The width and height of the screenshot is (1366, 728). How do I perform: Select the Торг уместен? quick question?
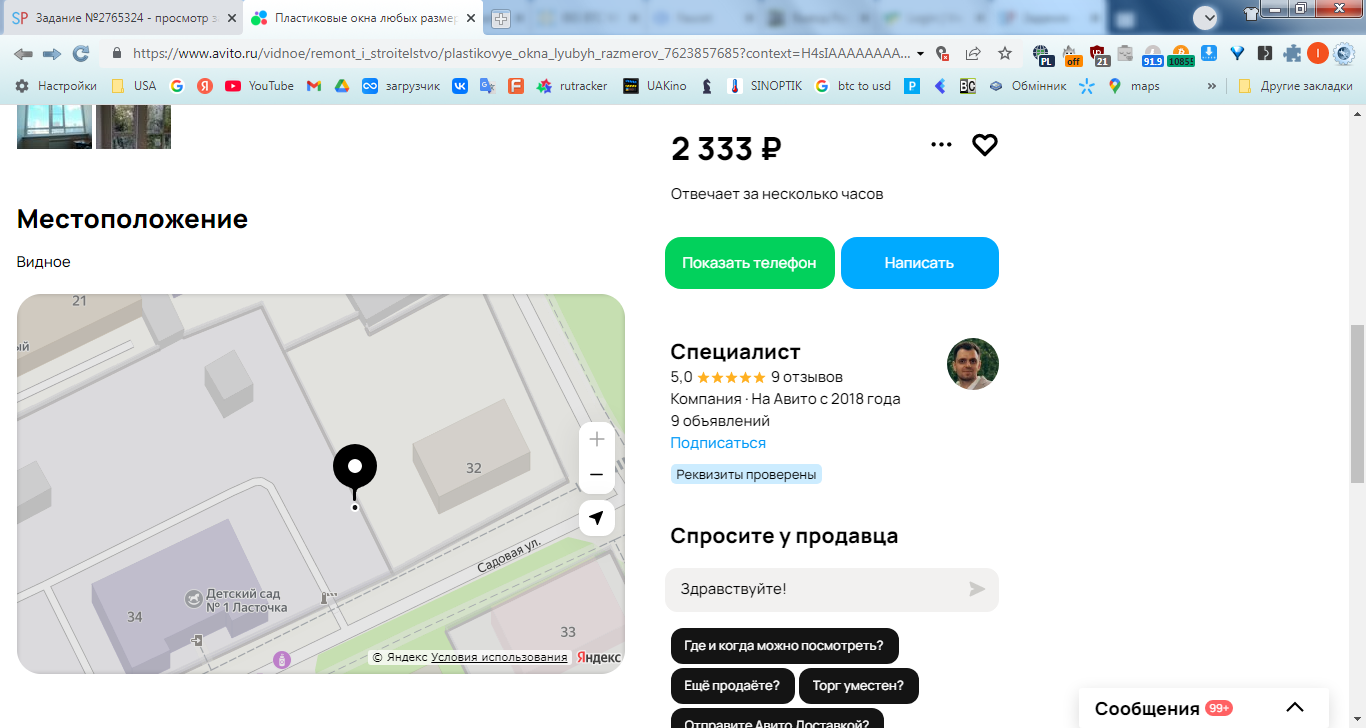[859, 686]
